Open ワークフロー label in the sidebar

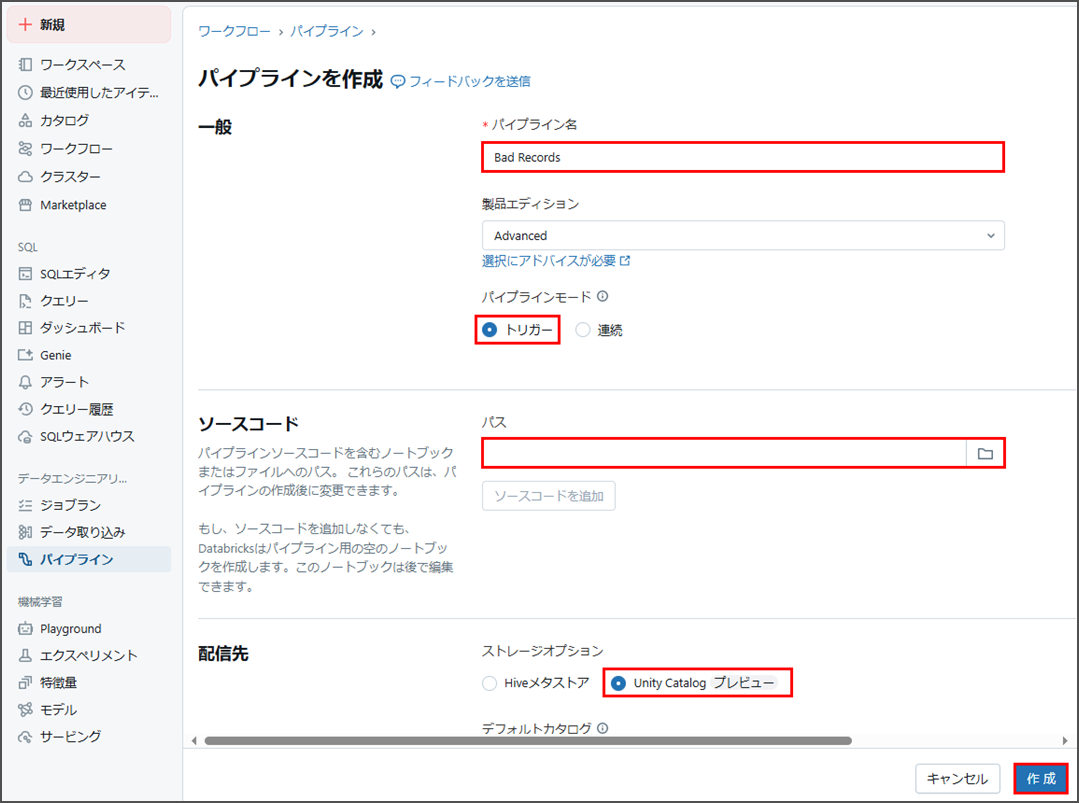click(76, 149)
